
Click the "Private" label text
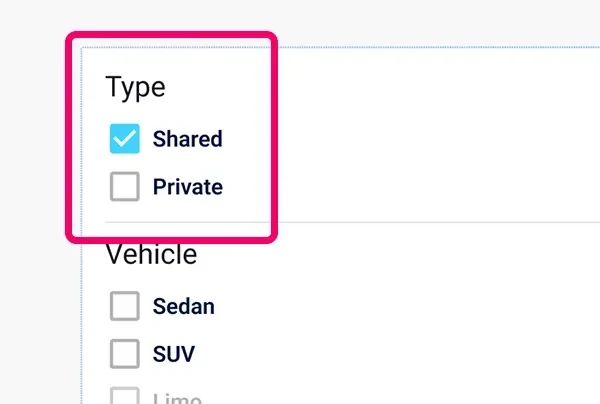tap(187, 186)
